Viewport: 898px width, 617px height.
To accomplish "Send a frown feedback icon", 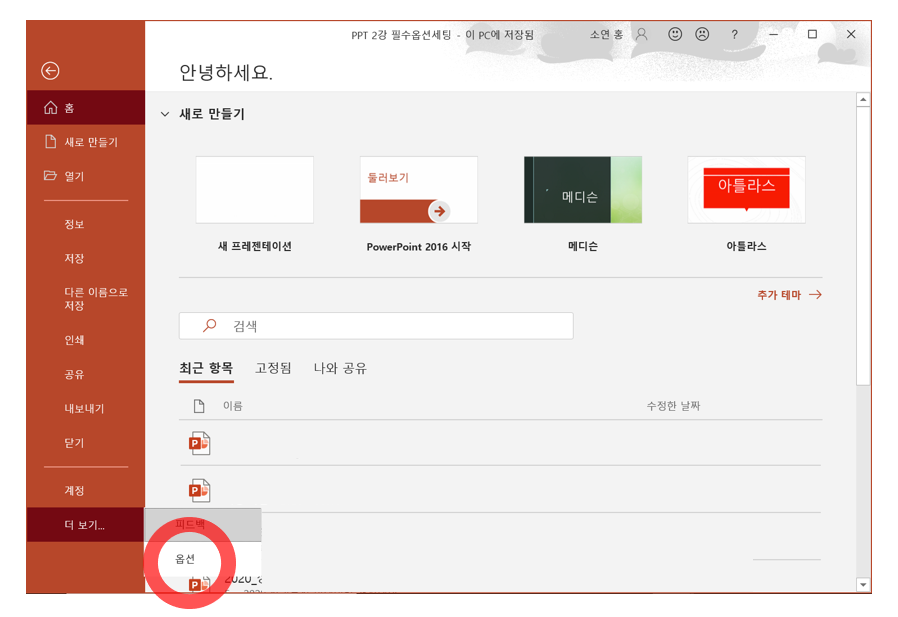I will point(702,34).
